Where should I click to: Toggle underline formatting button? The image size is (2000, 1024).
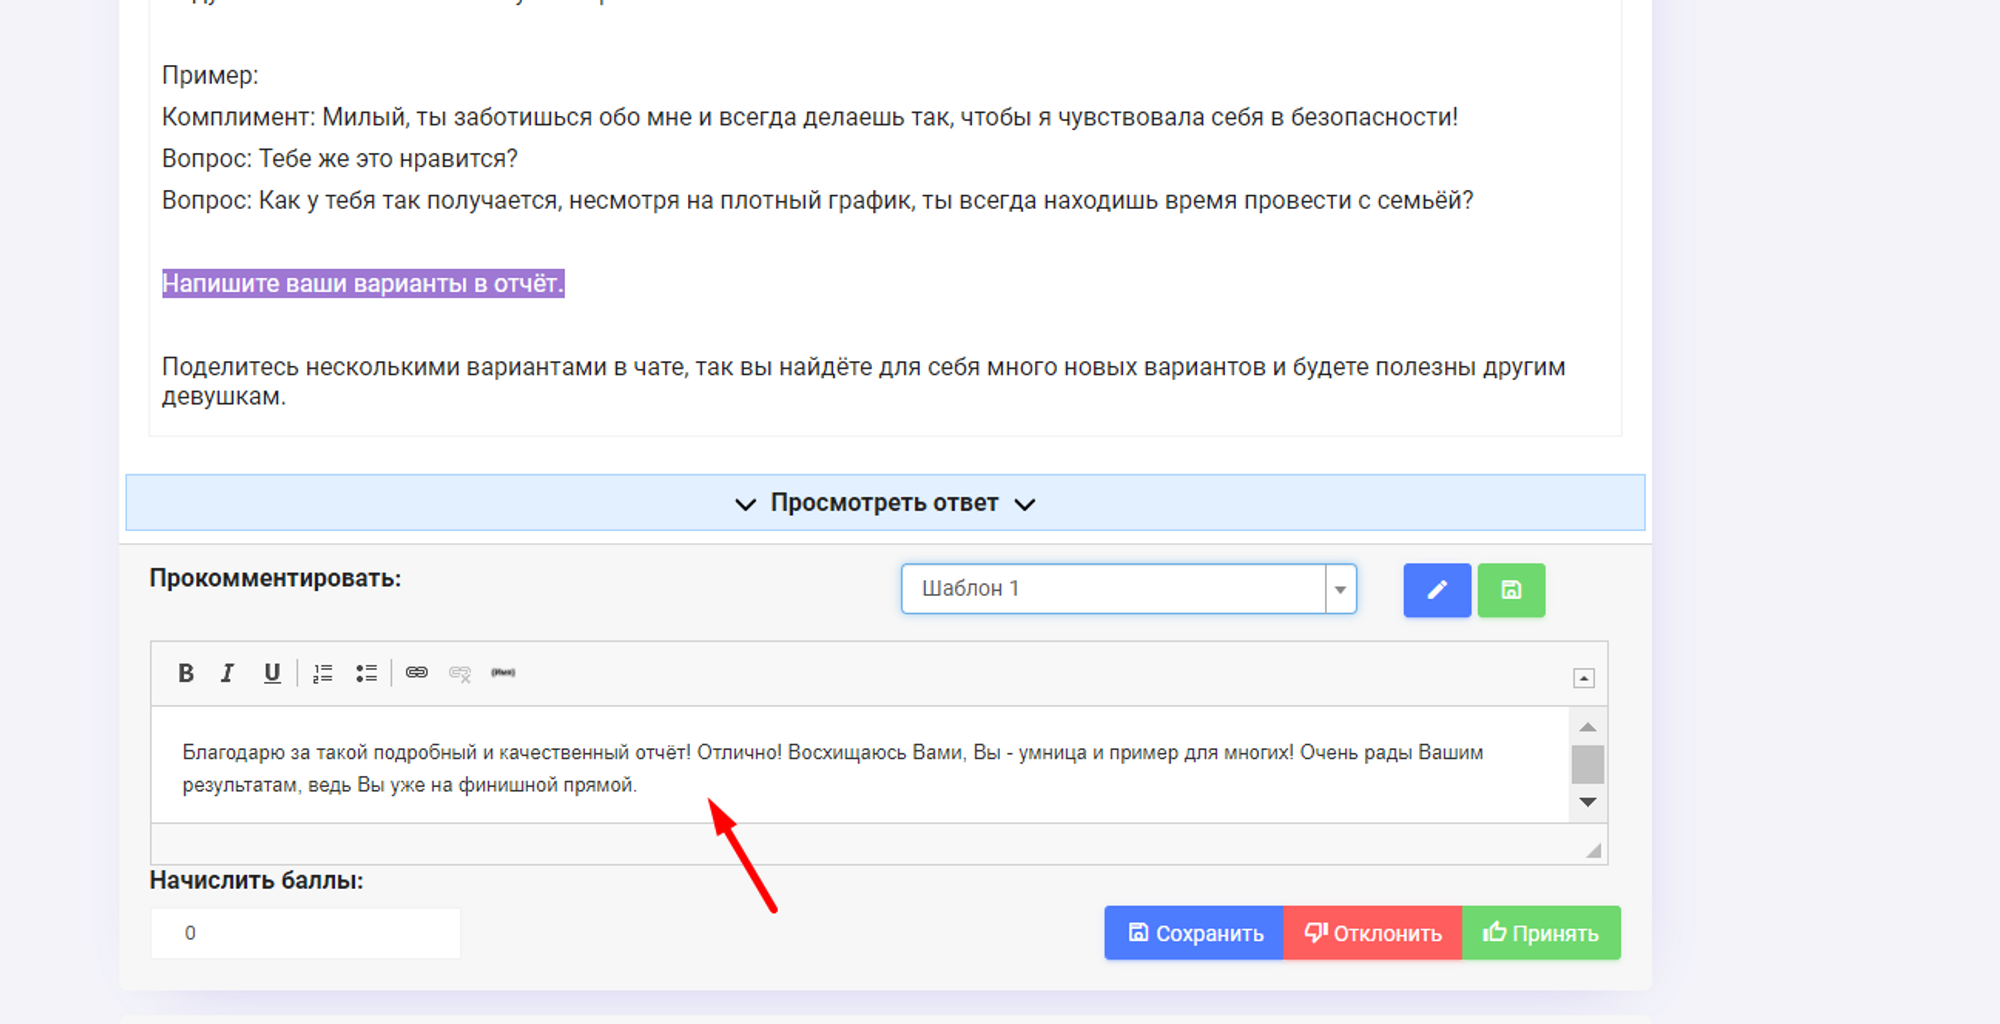coord(271,673)
